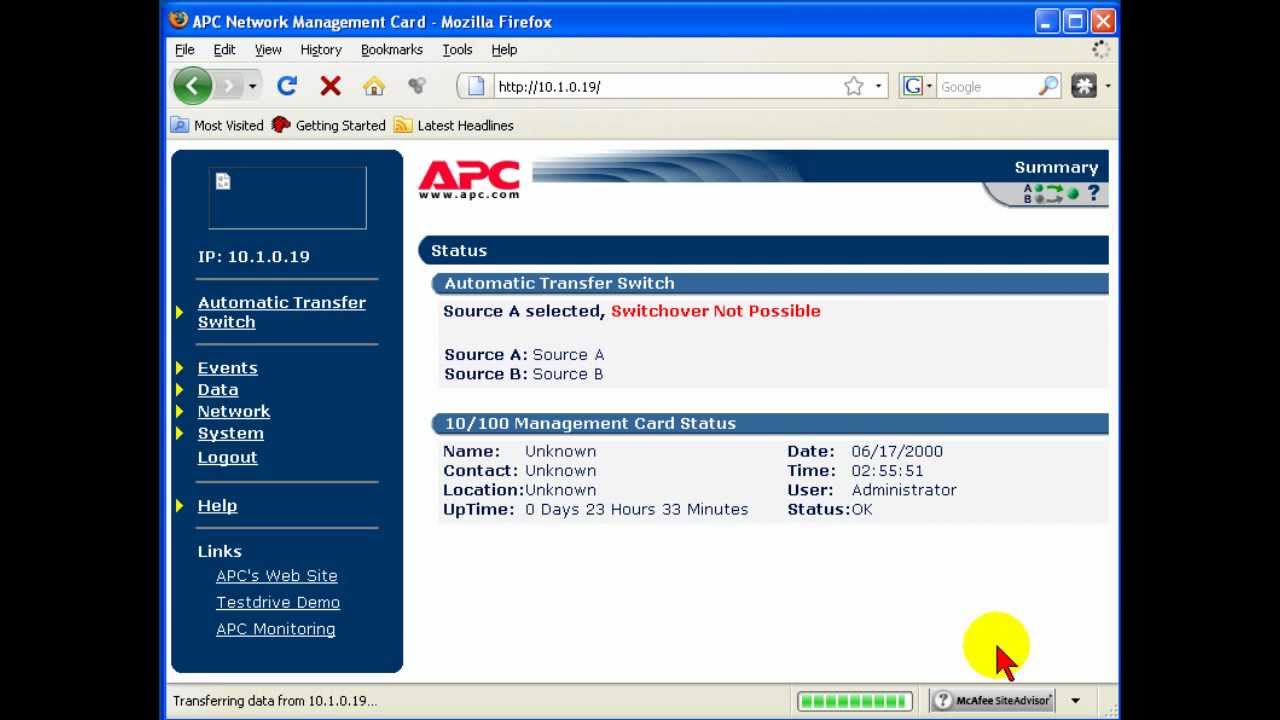Open the Tools menu

(x=457, y=49)
